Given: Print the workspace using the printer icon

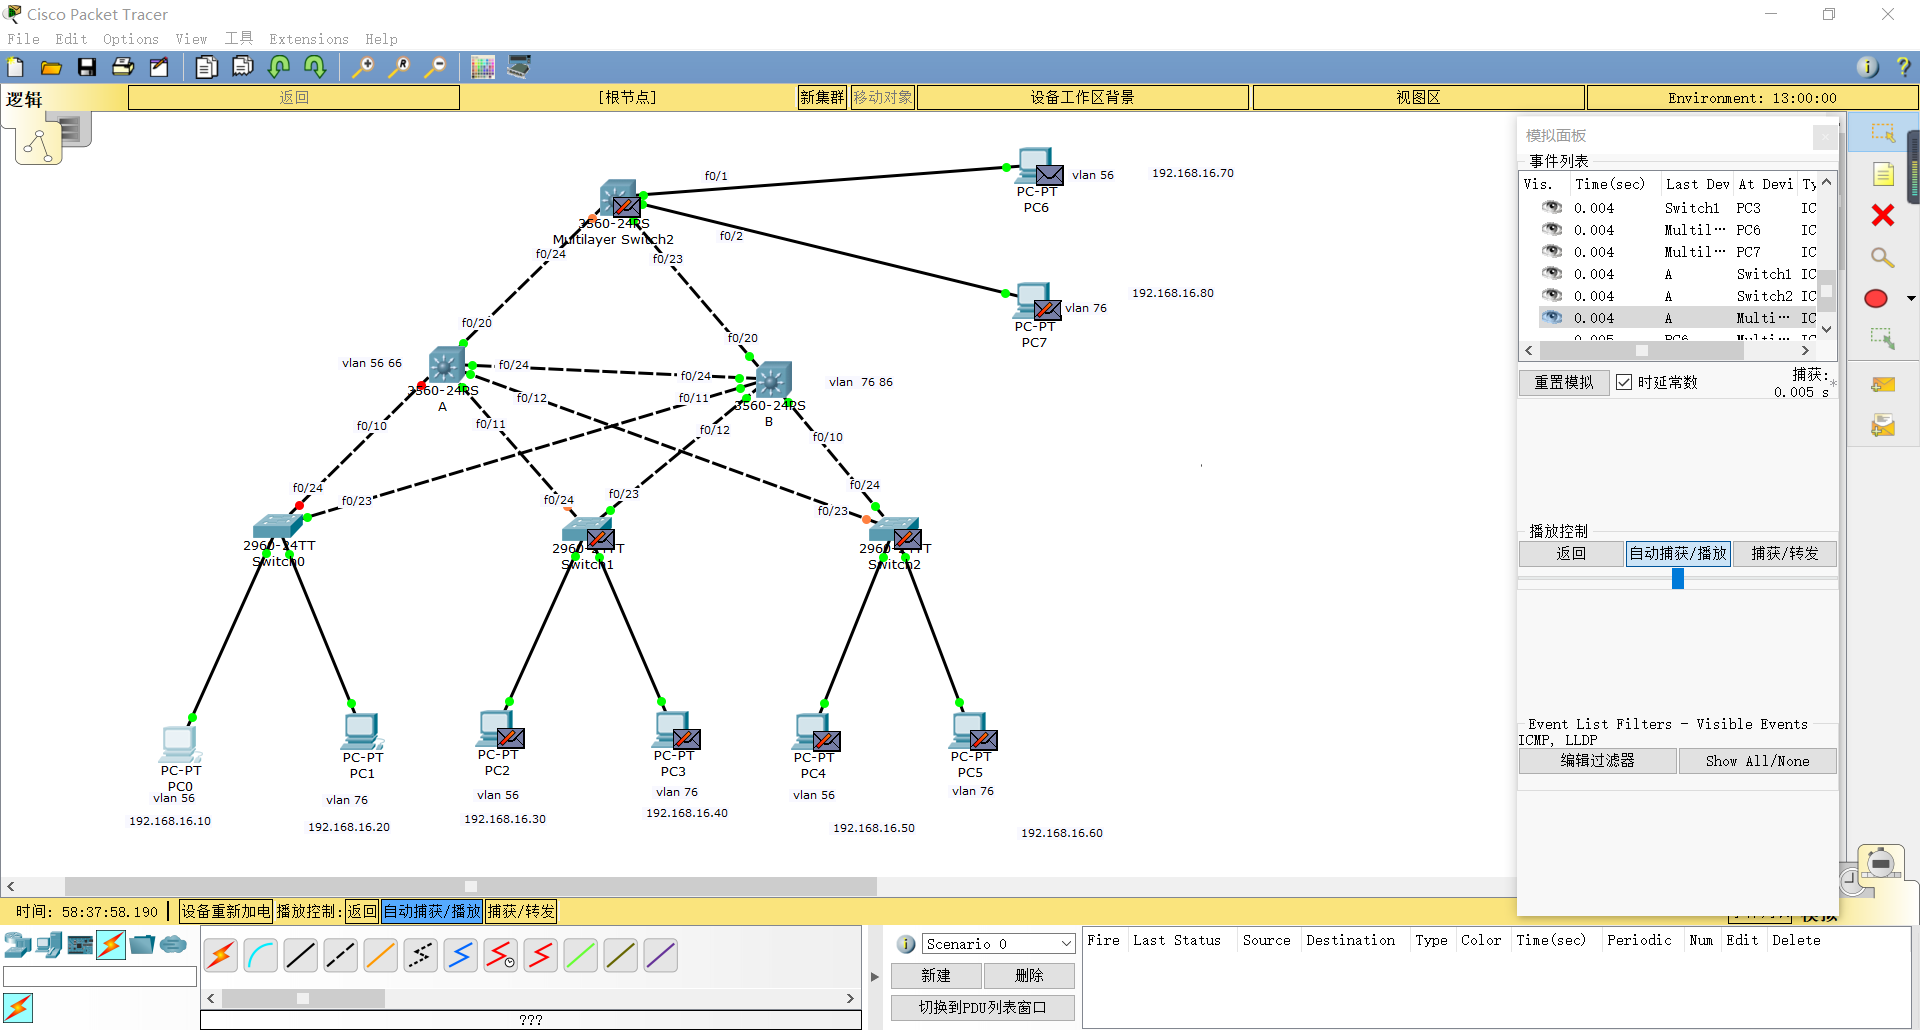Looking at the screenshot, I should point(123,67).
